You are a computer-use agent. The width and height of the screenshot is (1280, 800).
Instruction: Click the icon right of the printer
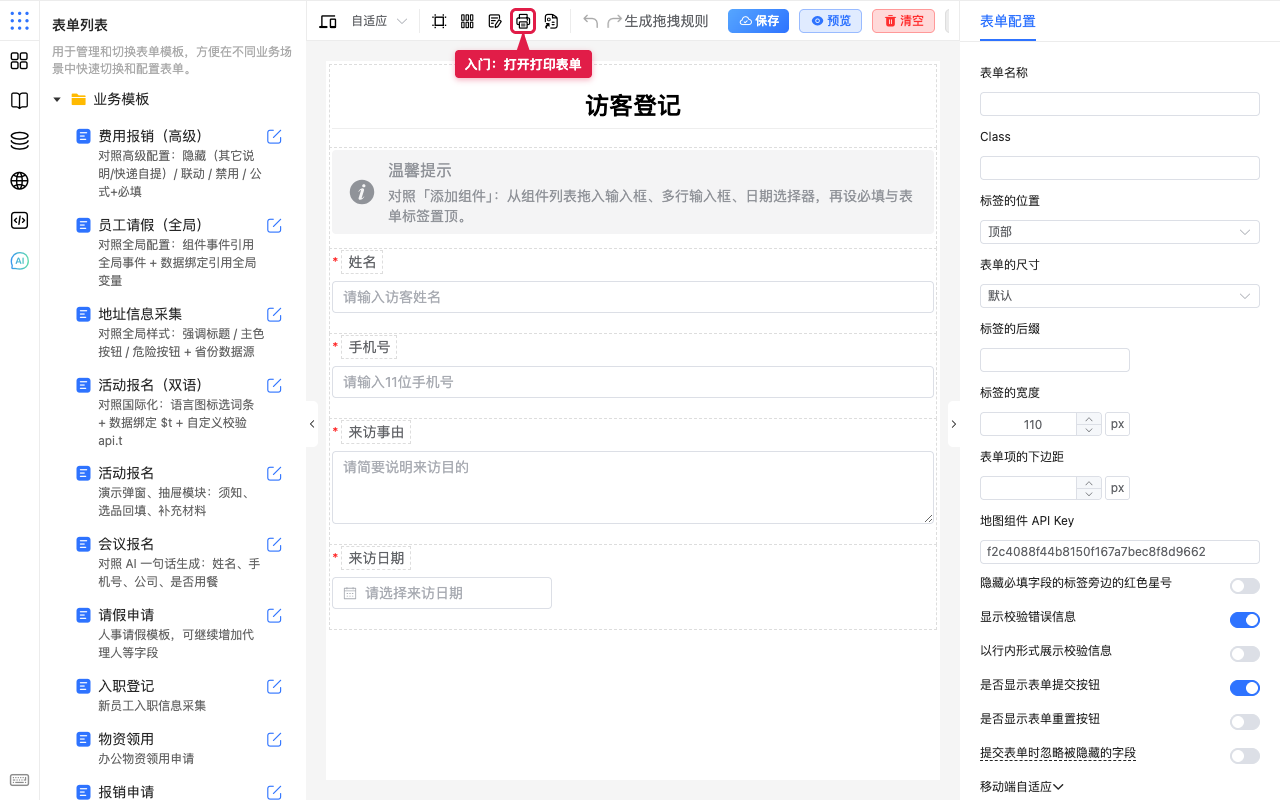point(551,21)
